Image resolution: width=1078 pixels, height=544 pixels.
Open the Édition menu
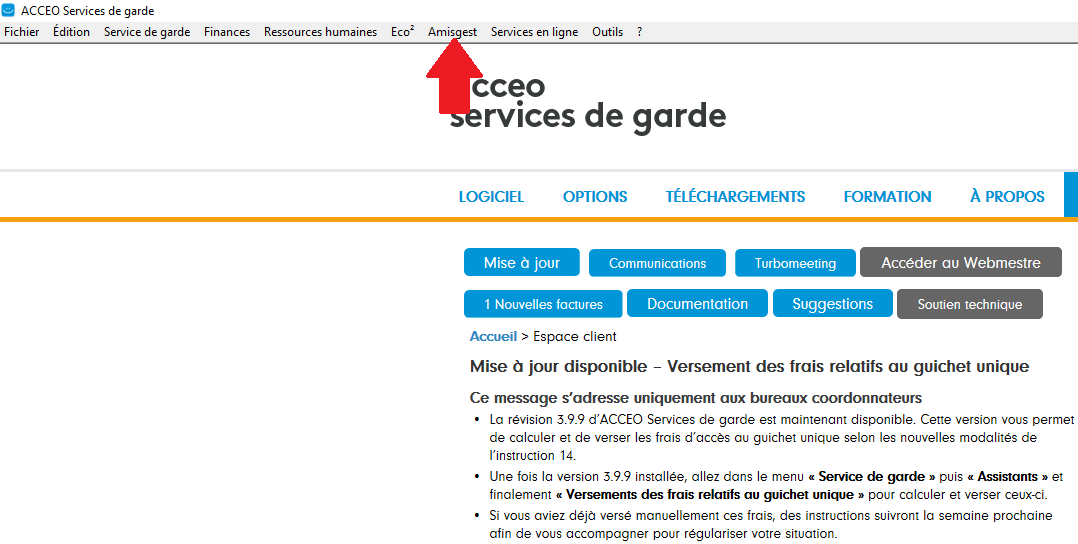point(71,32)
